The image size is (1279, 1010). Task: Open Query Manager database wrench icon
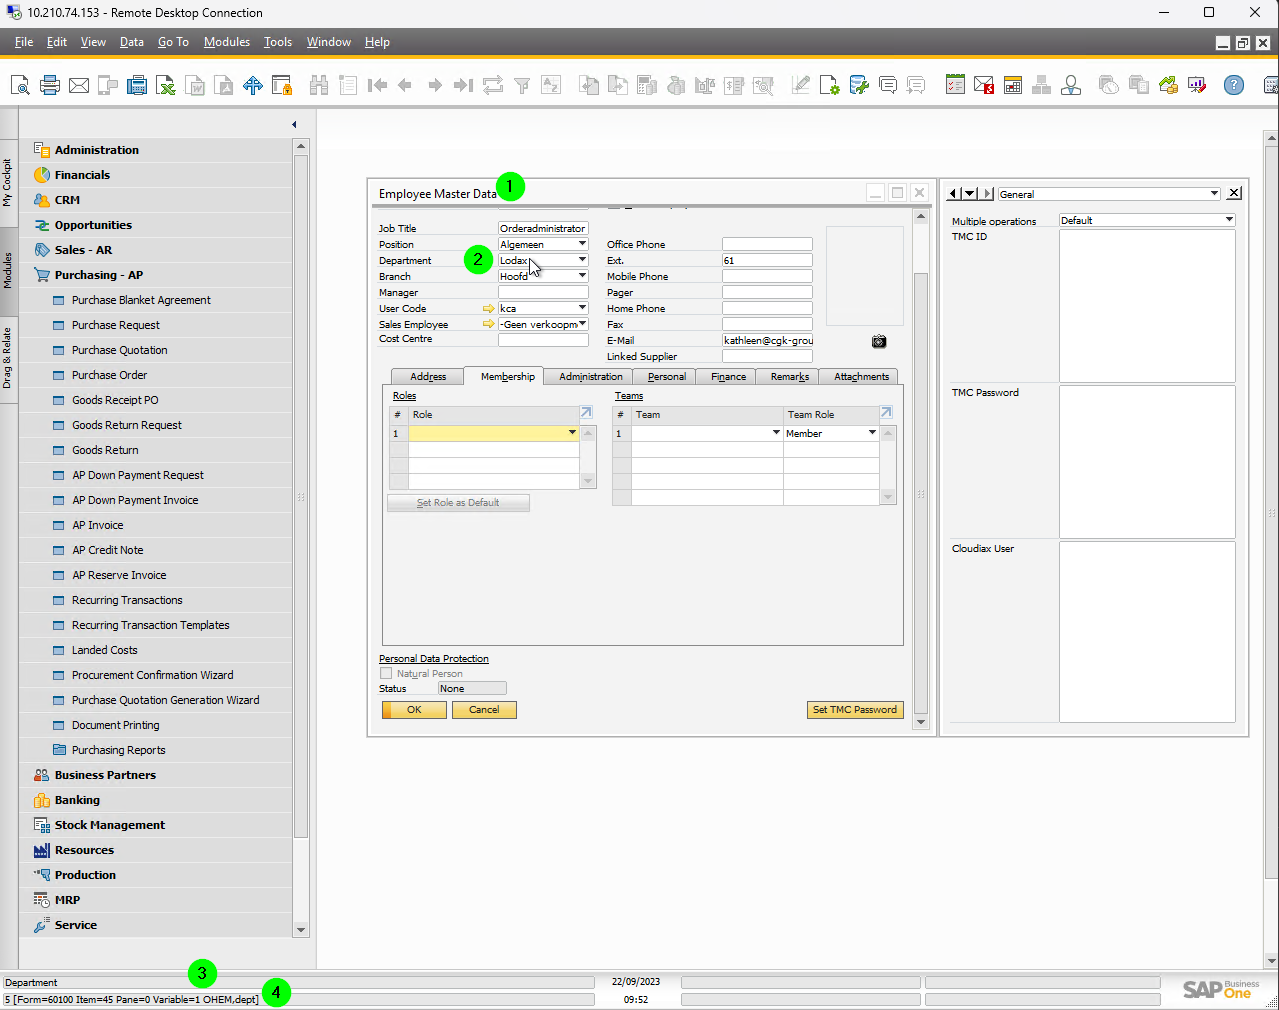pyautogui.click(x=859, y=85)
